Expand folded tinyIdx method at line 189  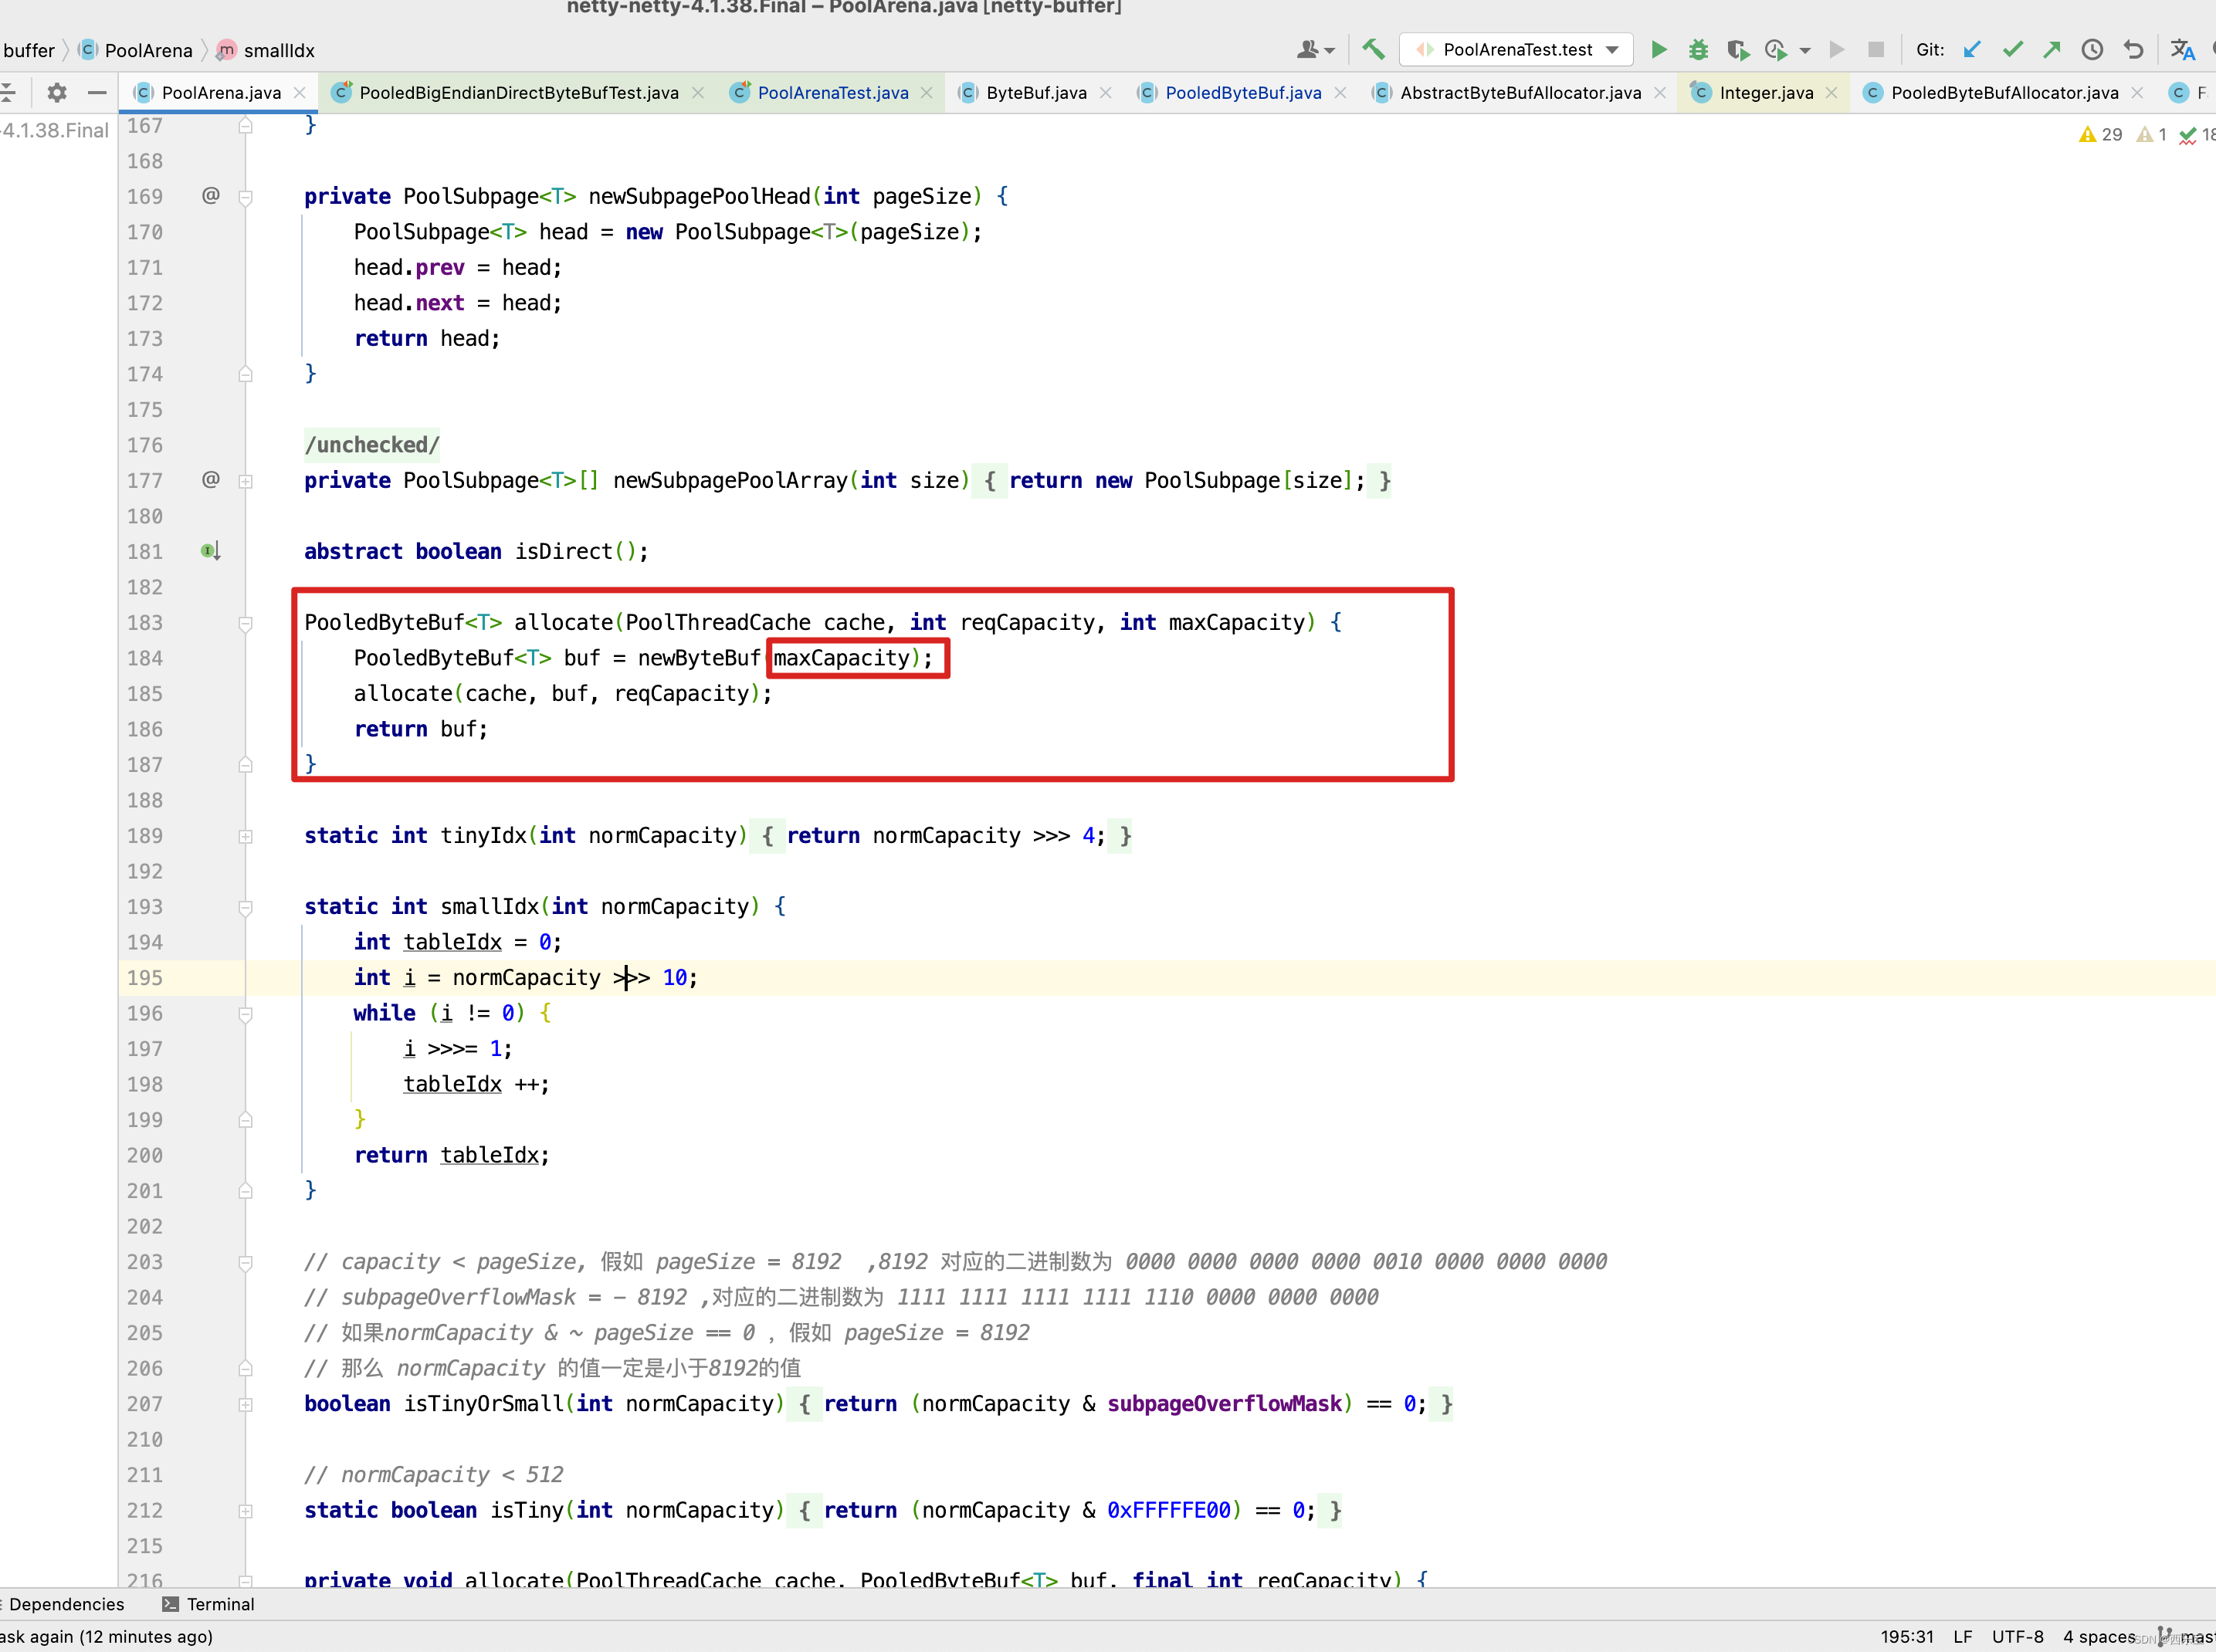(x=245, y=836)
